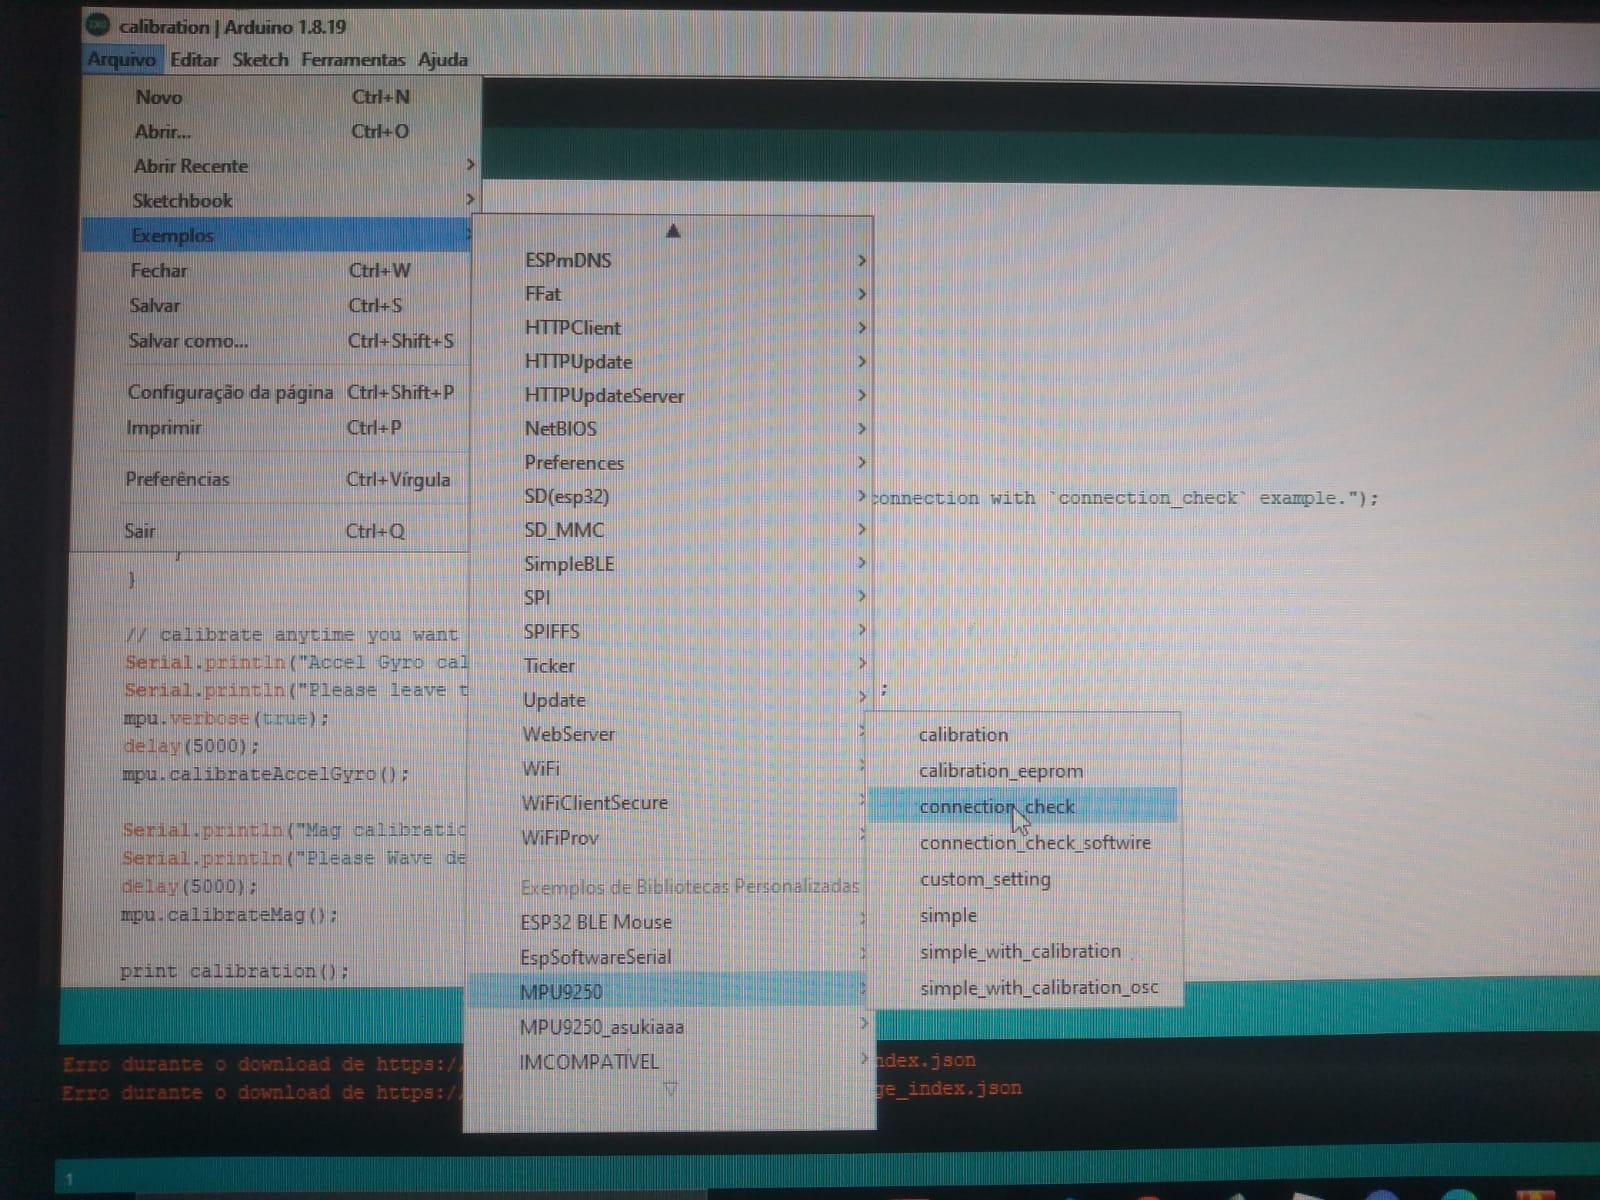Select the Exemplos menu entry
The height and width of the screenshot is (1200, 1600).
point(277,236)
